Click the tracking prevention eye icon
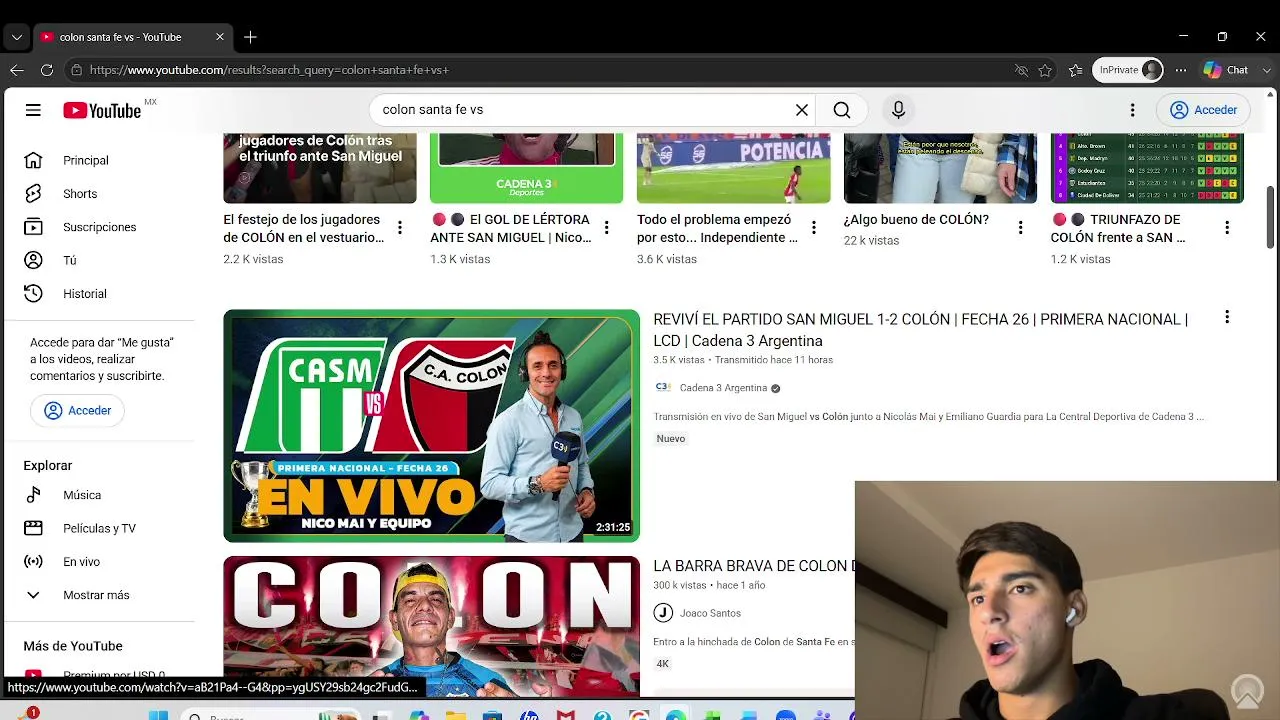1280x720 pixels. 1021,70
